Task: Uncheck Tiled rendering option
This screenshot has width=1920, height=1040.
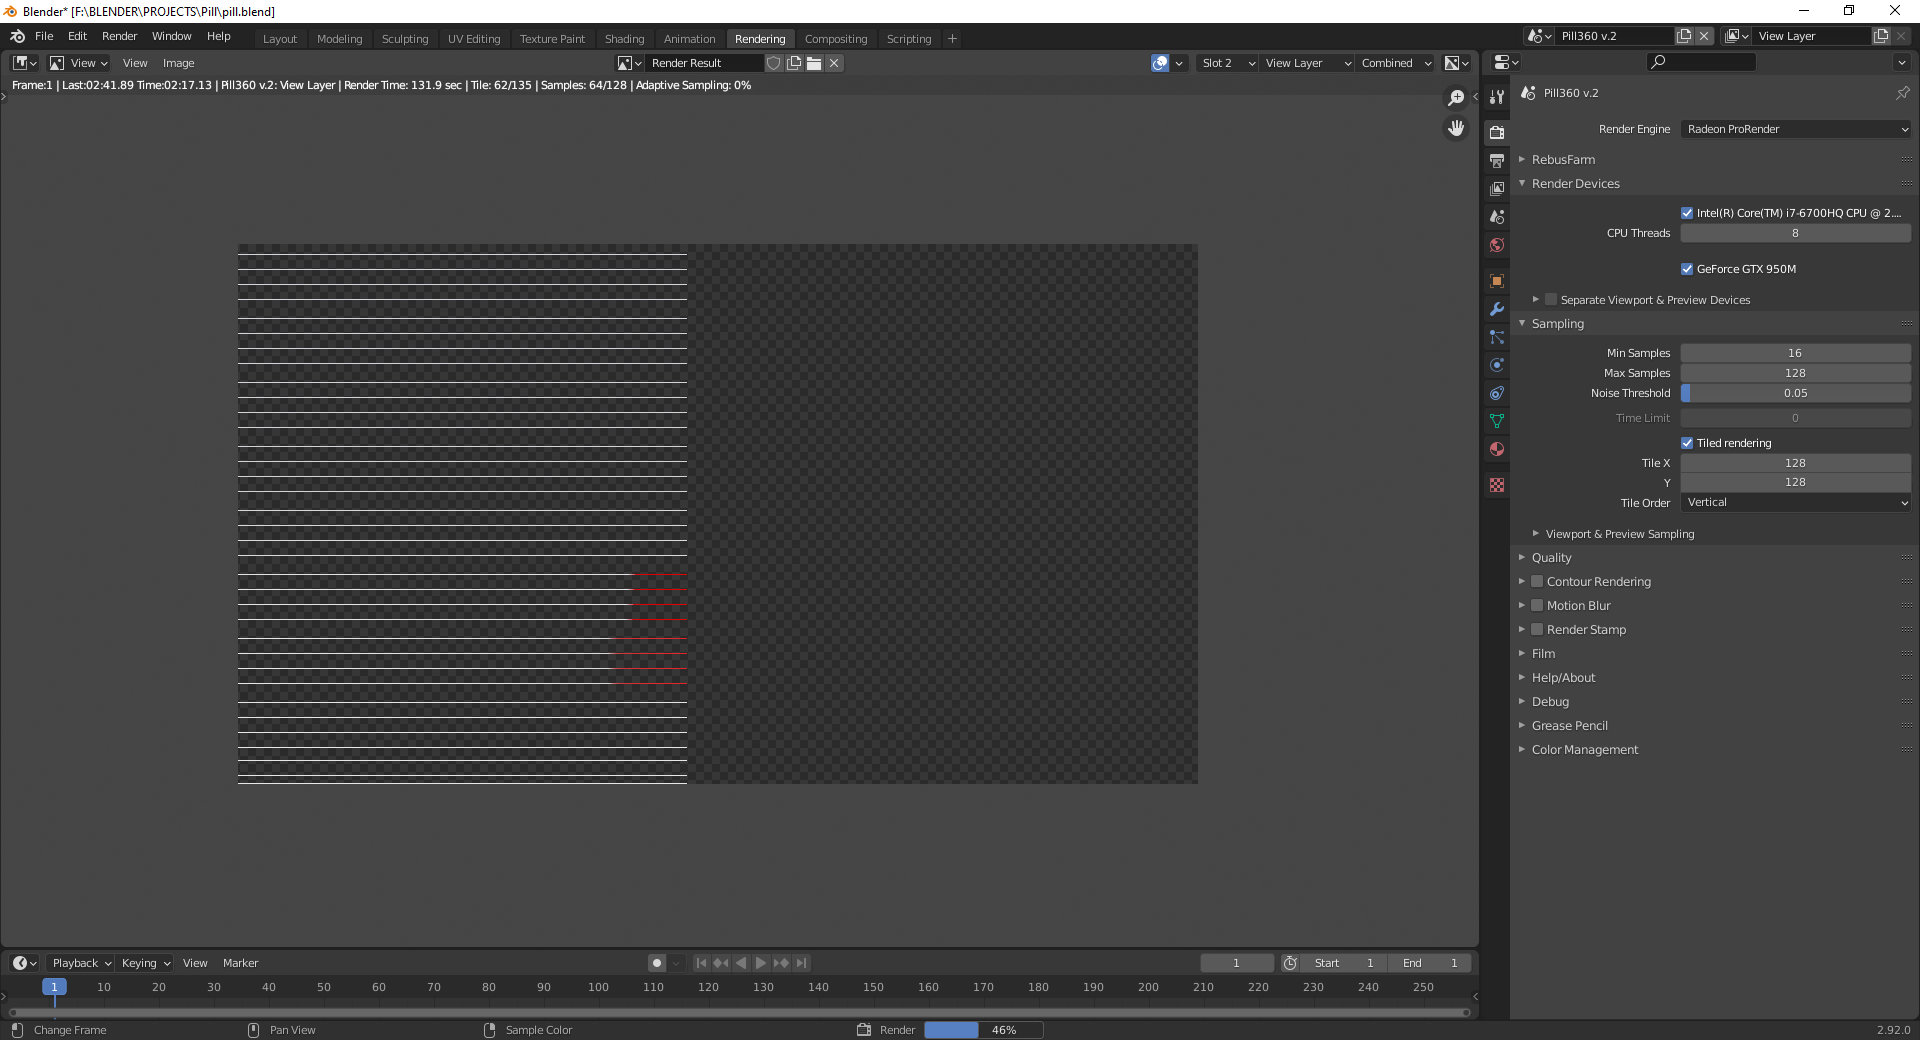Action: click(1687, 442)
